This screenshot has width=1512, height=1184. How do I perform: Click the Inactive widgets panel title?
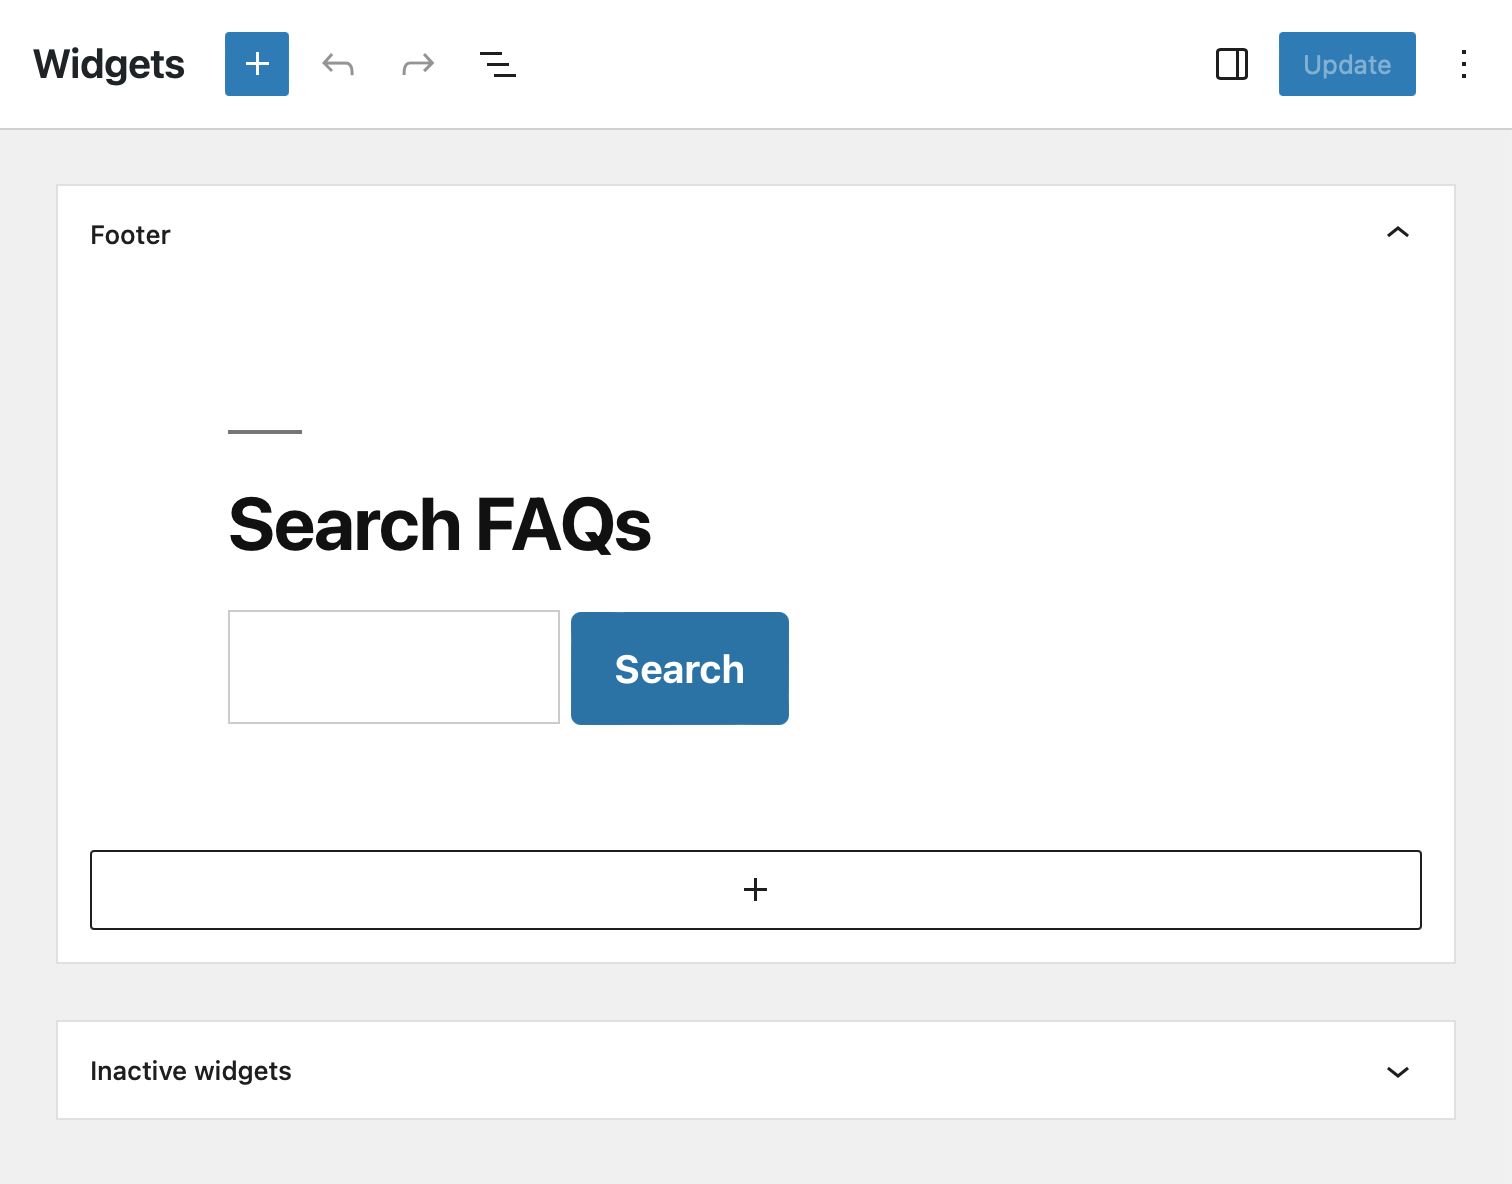pos(191,1071)
